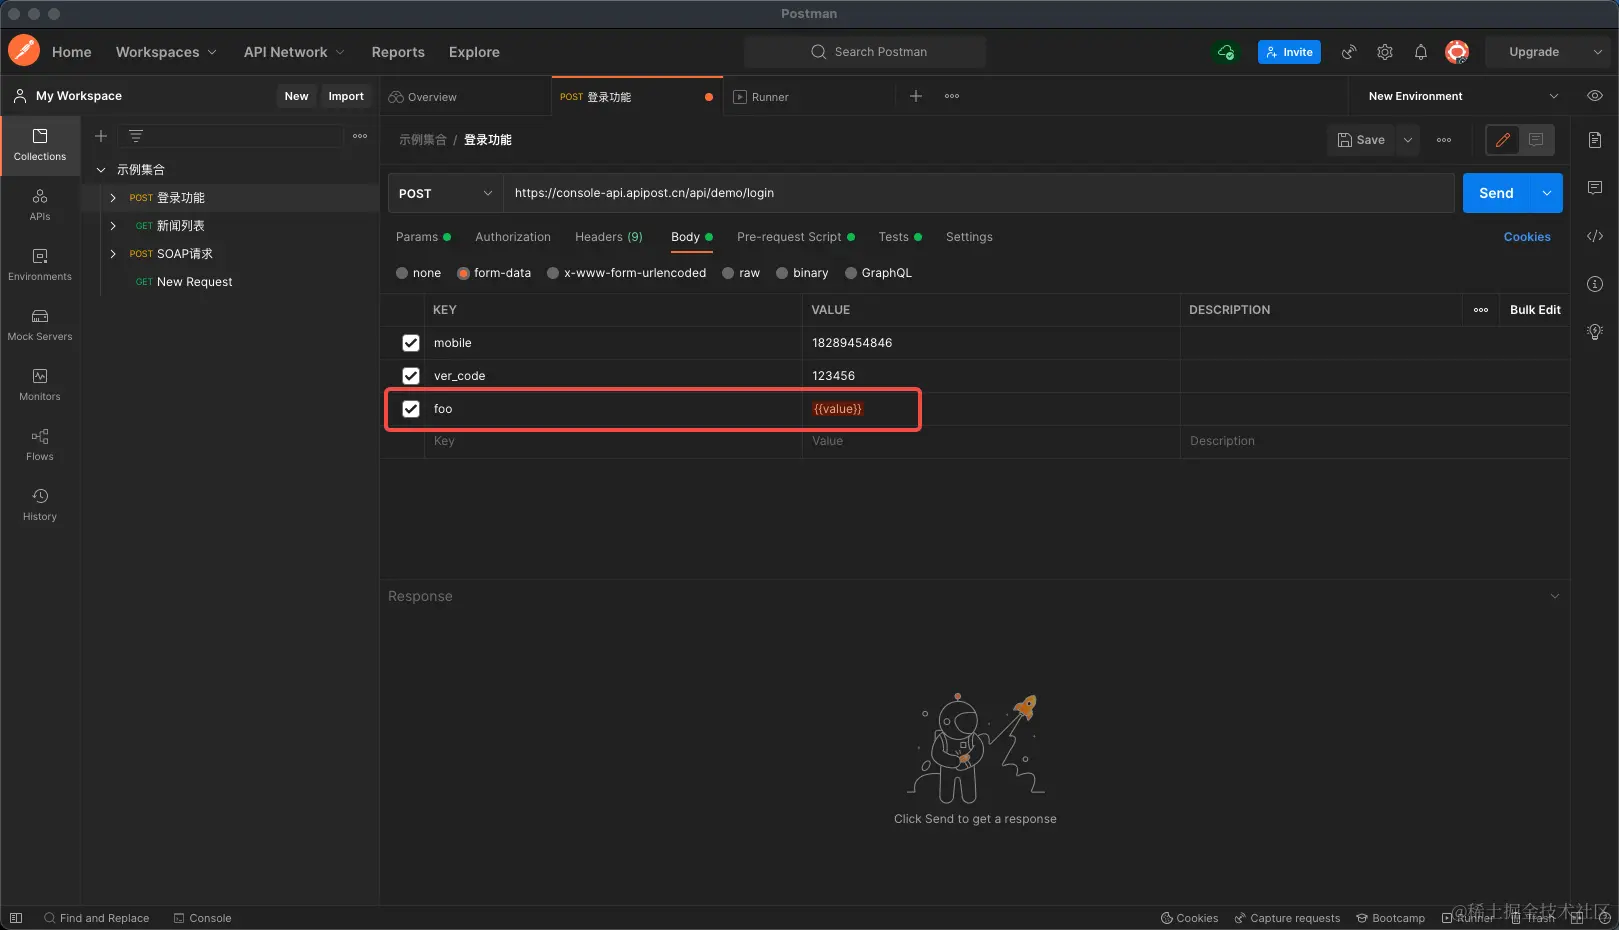Open the Settings gear icon
1619x930 pixels.
click(x=1385, y=52)
